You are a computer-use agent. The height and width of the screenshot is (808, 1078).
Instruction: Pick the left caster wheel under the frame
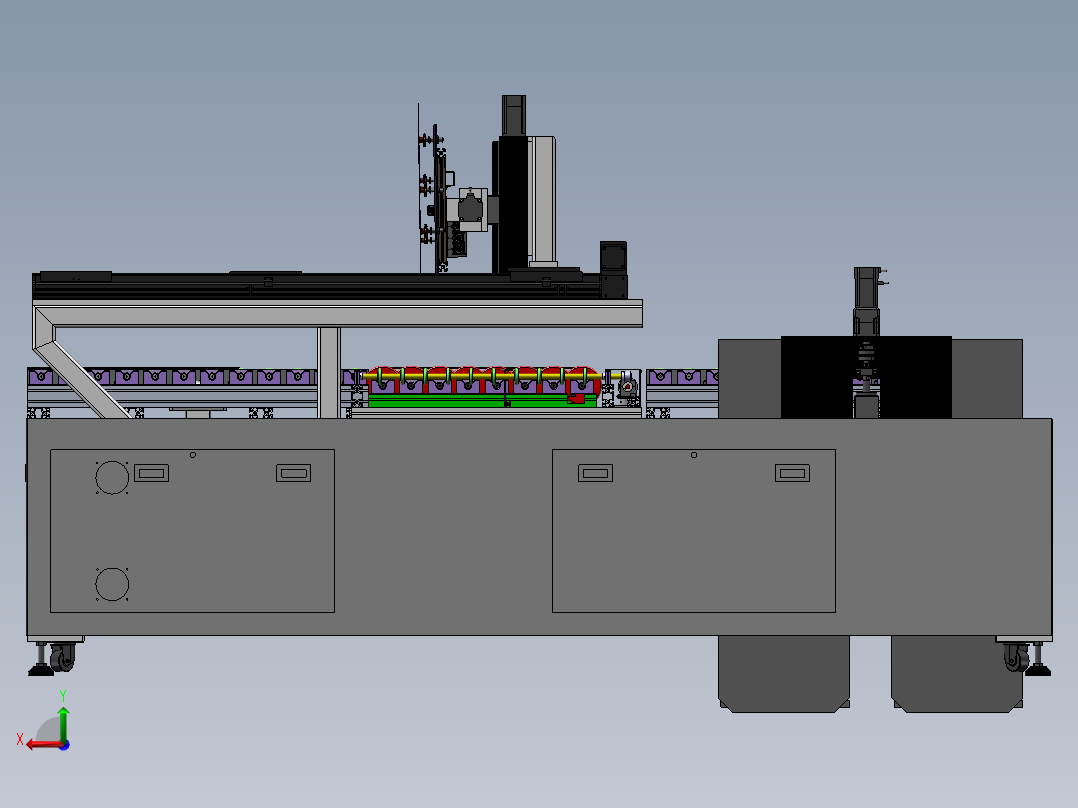[x=63, y=657]
